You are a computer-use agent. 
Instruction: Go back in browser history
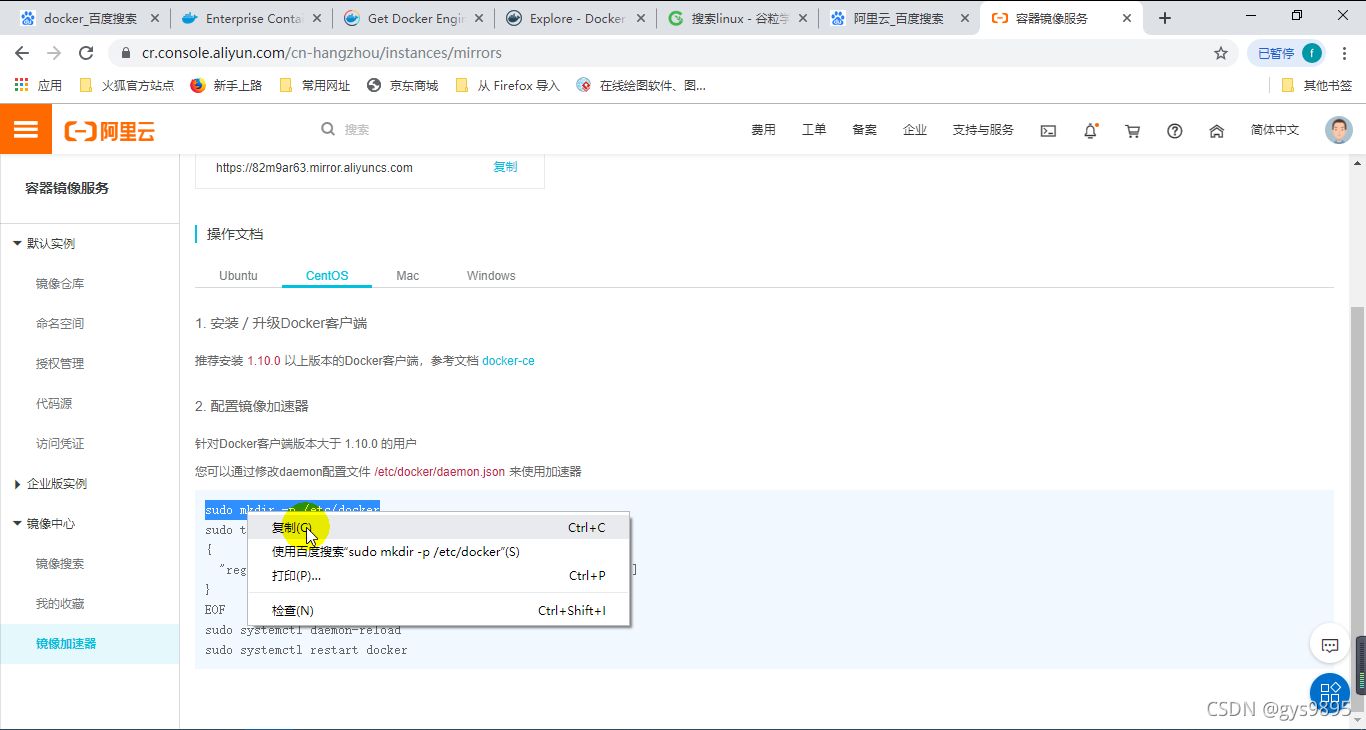pos(22,53)
